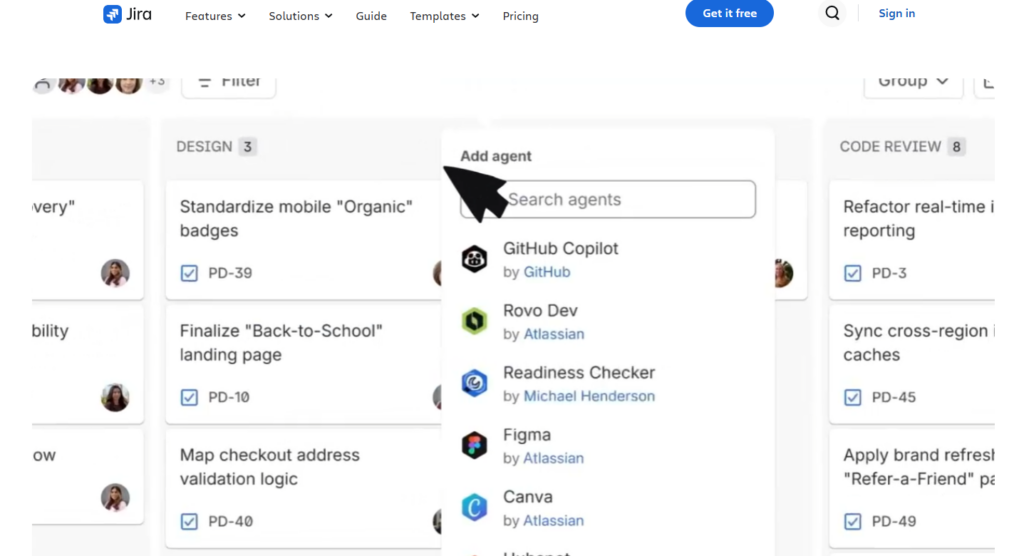Click the Get it free button
The height and width of the screenshot is (556, 1024).
[729, 13]
